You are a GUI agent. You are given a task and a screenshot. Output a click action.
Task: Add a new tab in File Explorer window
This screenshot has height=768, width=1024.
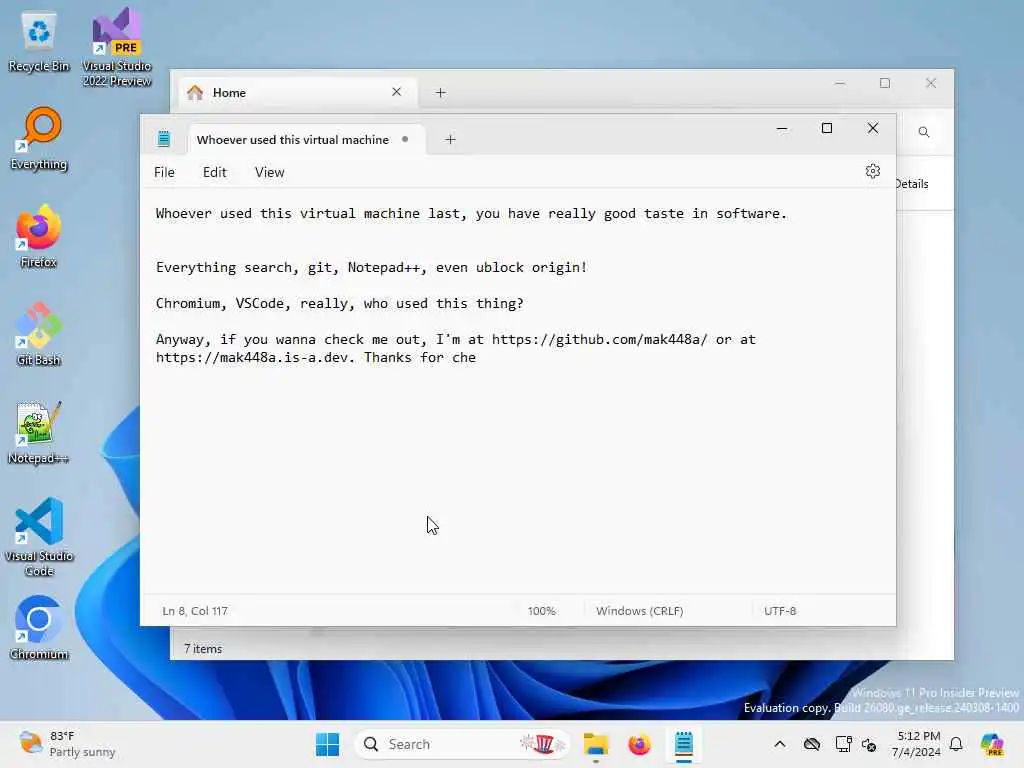pos(440,93)
